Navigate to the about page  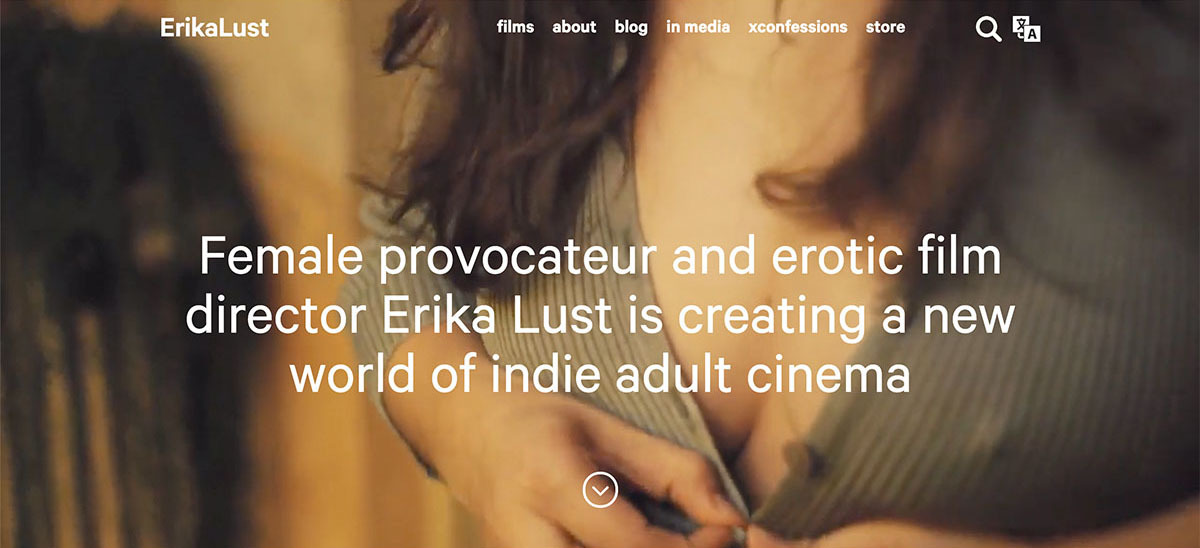coord(574,27)
